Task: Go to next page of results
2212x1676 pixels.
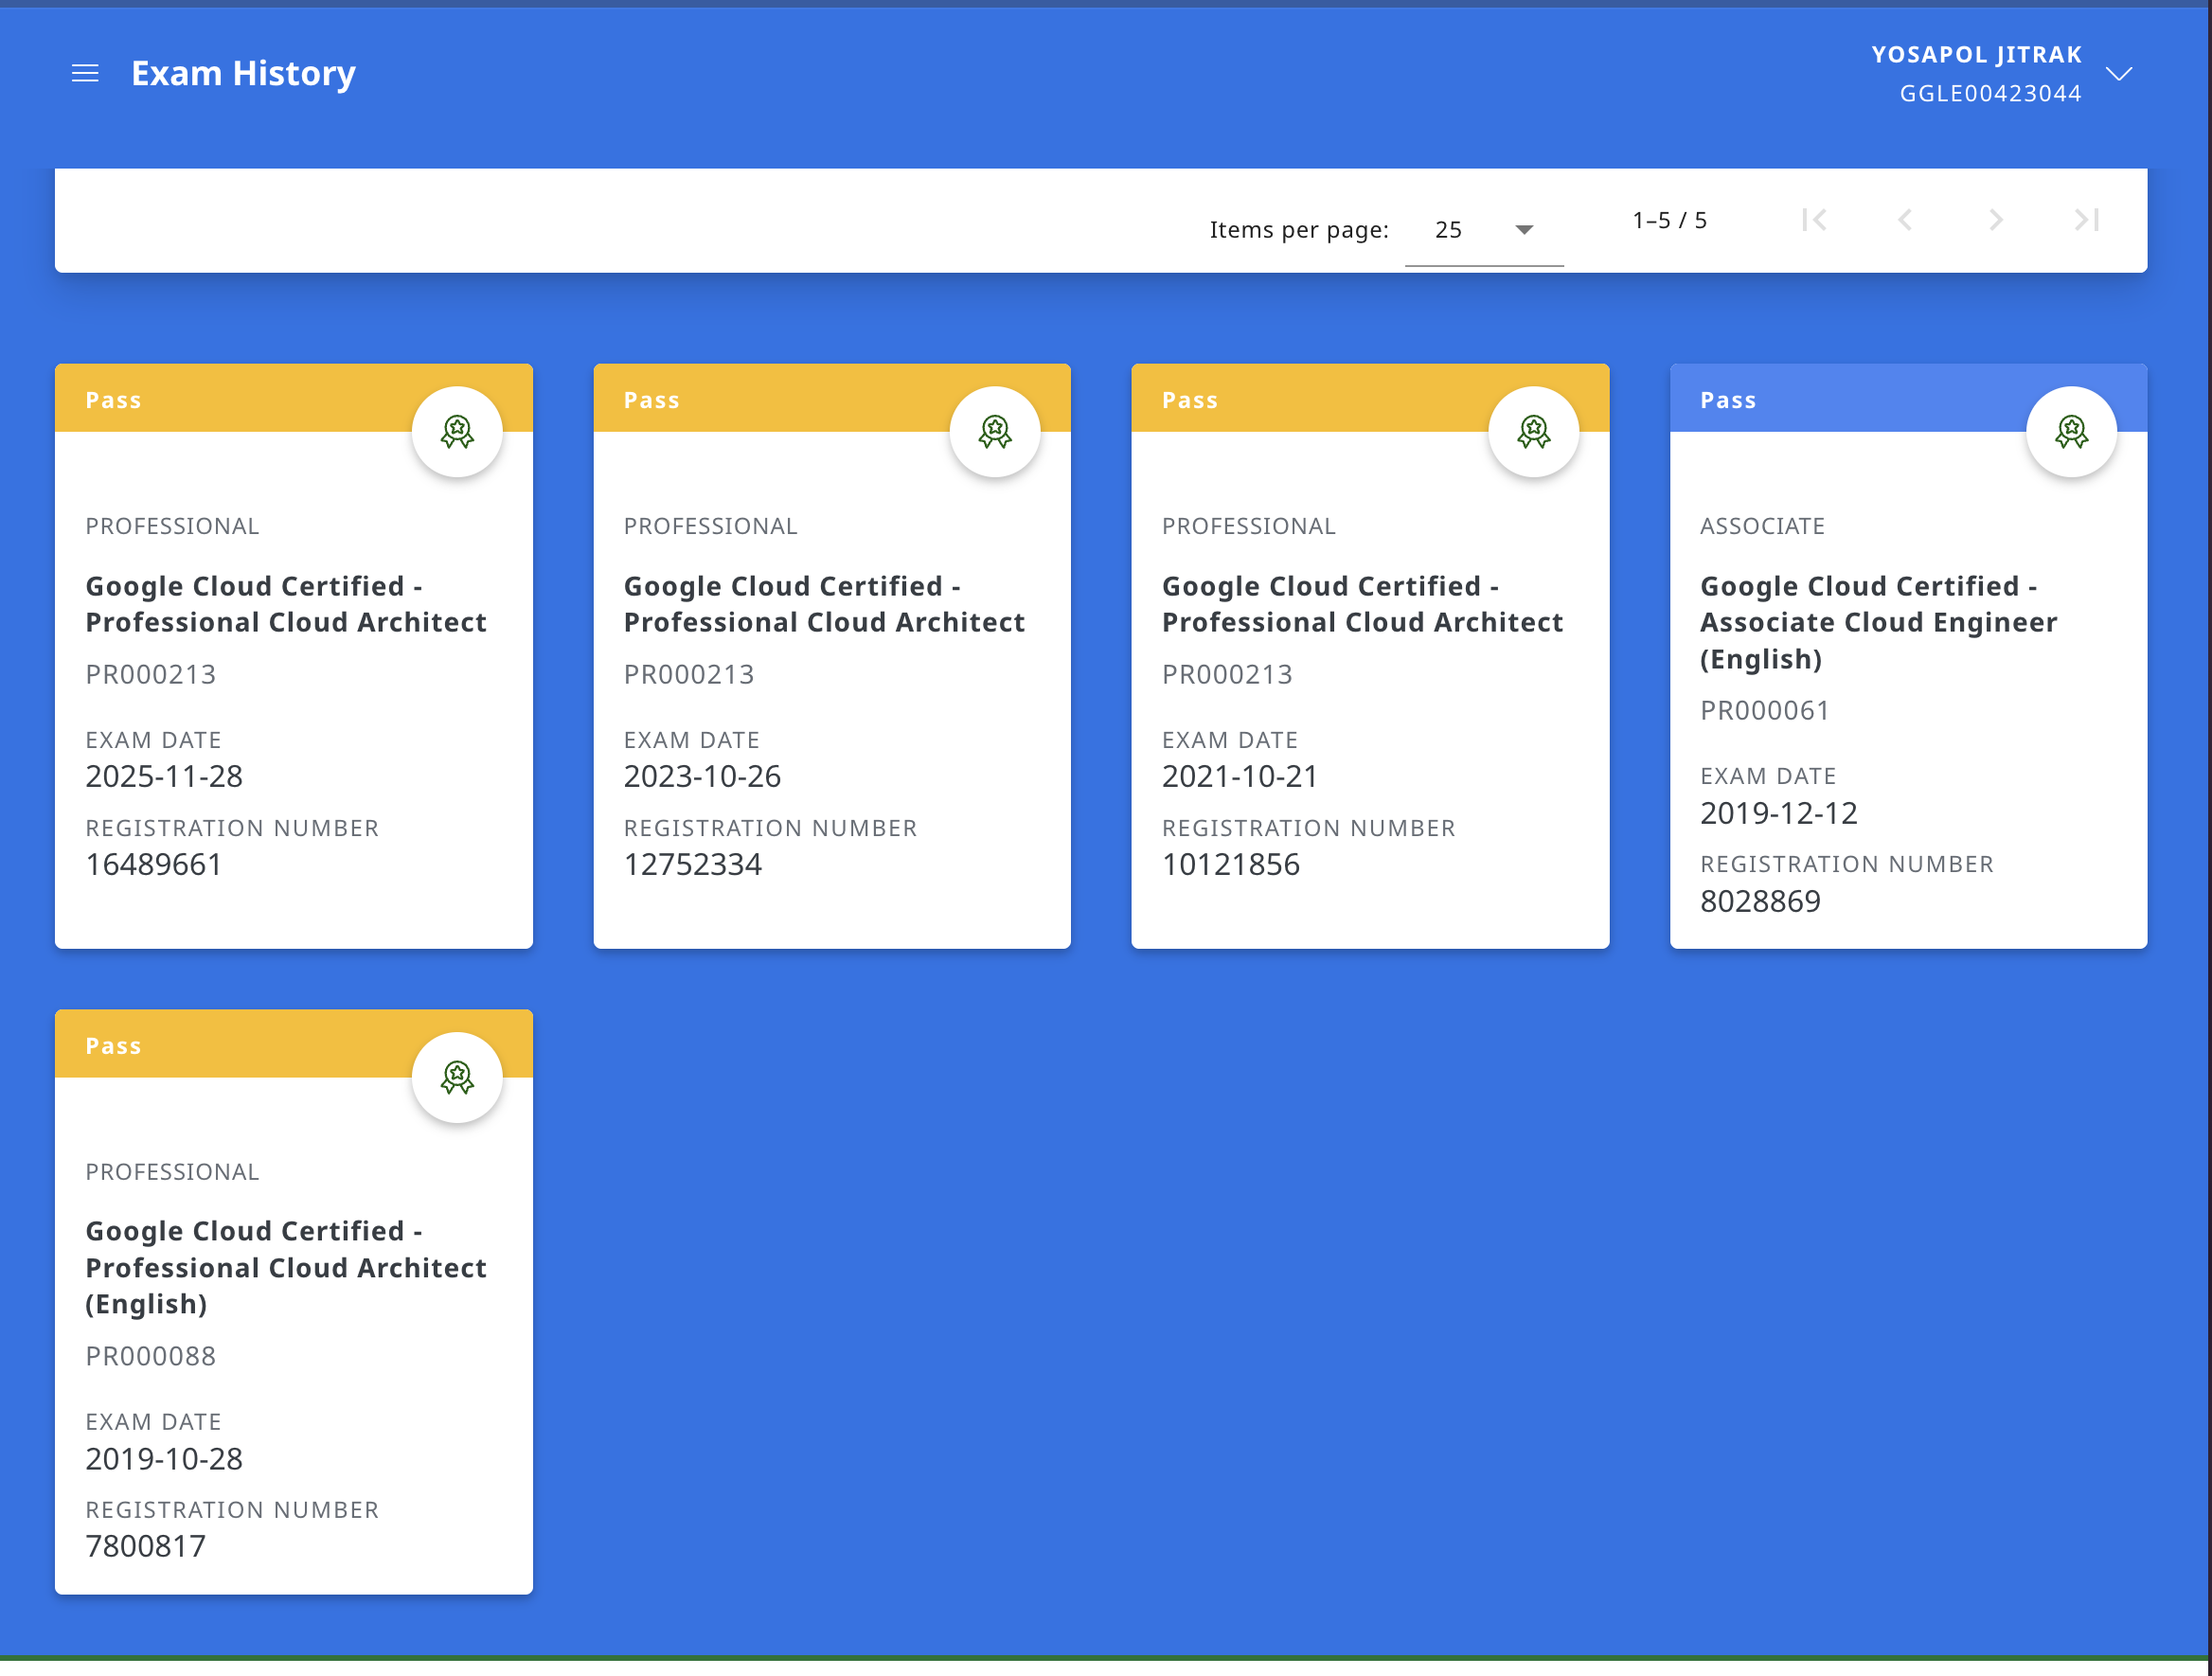Action: (x=1996, y=220)
